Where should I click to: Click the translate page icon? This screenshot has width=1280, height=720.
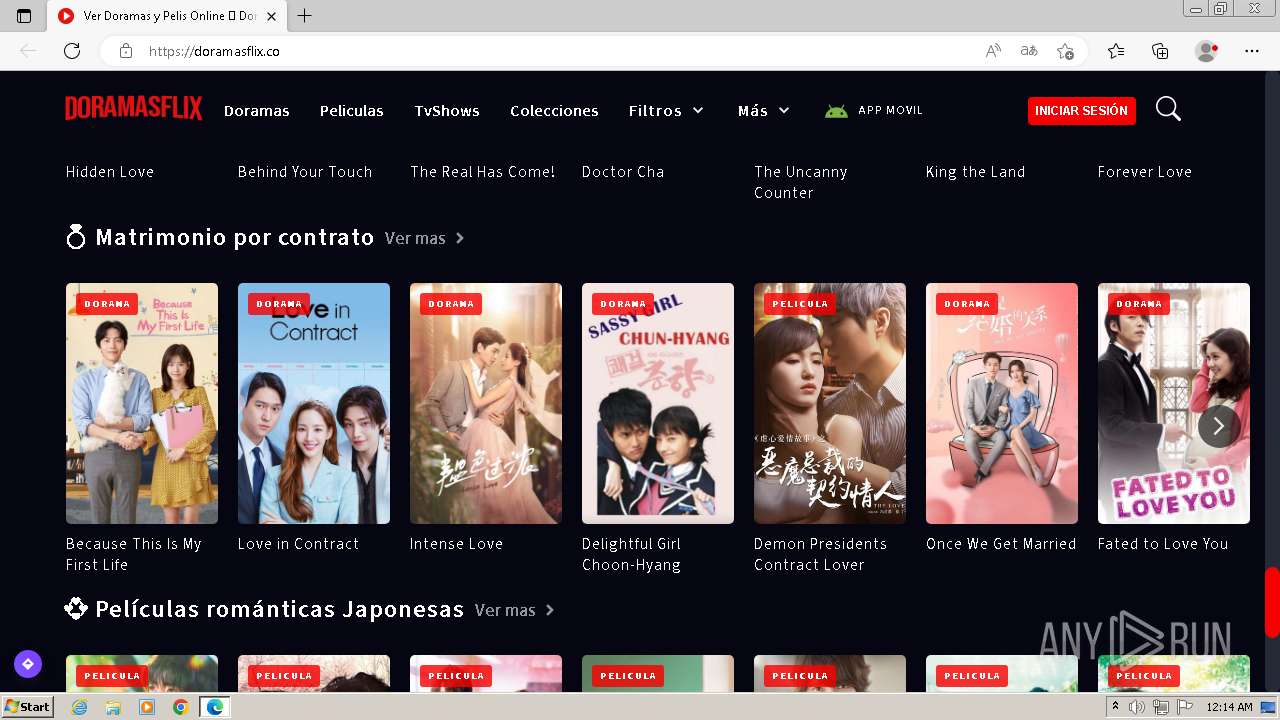pos(1029,51)
